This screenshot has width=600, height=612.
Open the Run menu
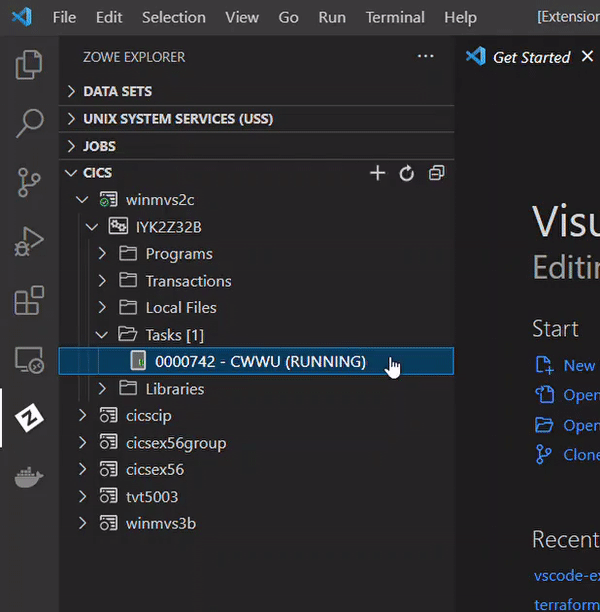(332, 18)
